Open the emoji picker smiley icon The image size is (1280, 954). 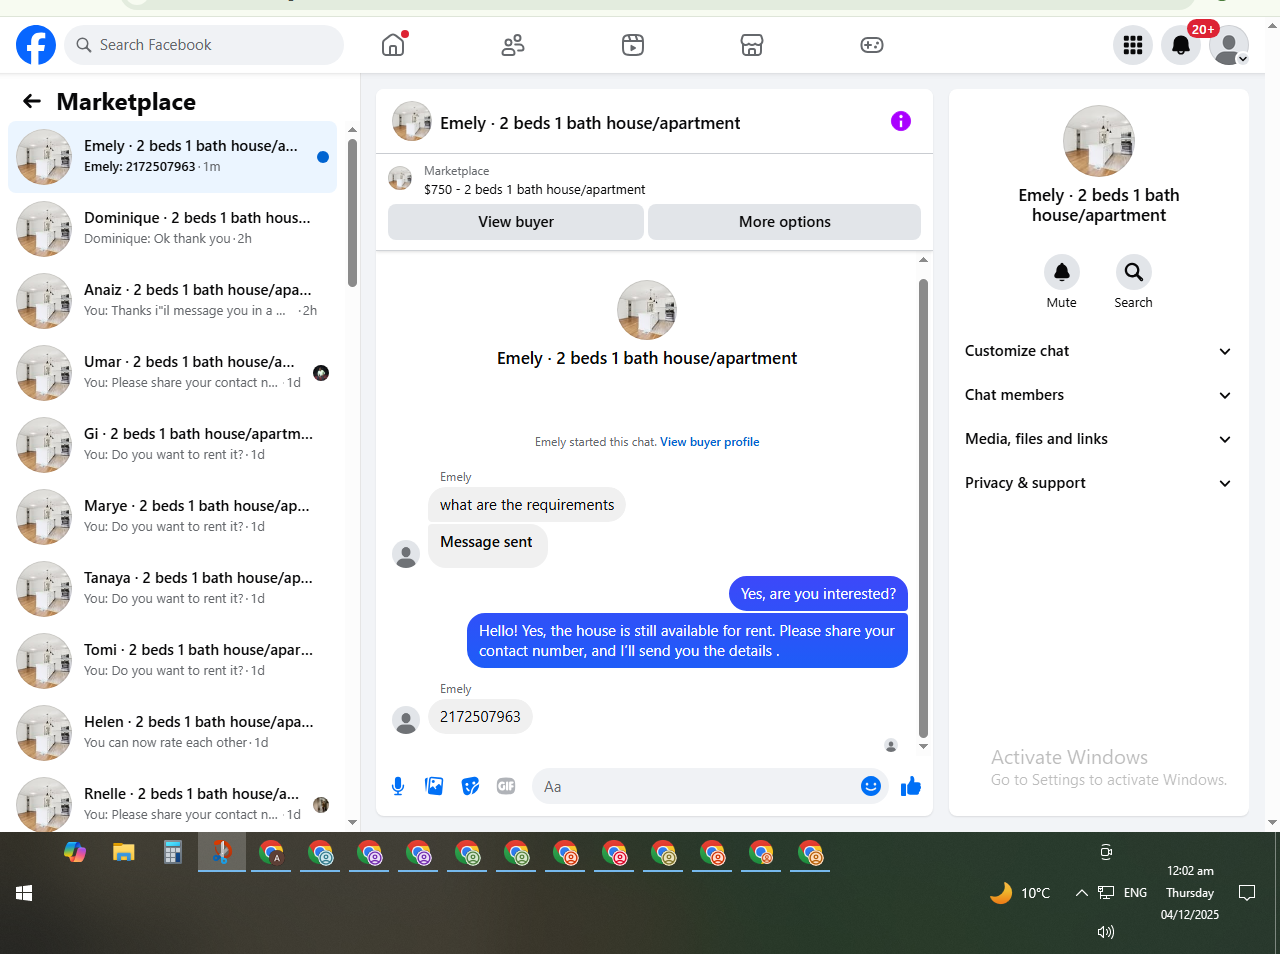pos(871,786)
